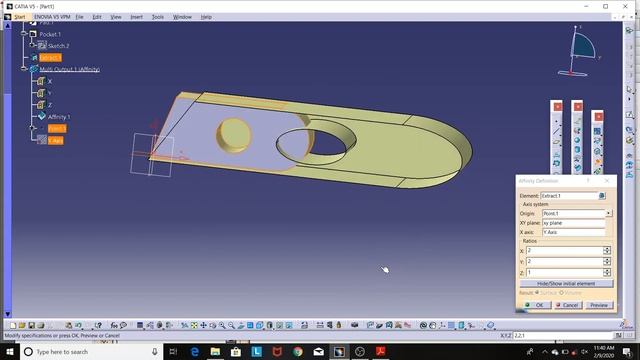Expand the Point.1 tree node

pyautogui.click(x=33, y=128)
